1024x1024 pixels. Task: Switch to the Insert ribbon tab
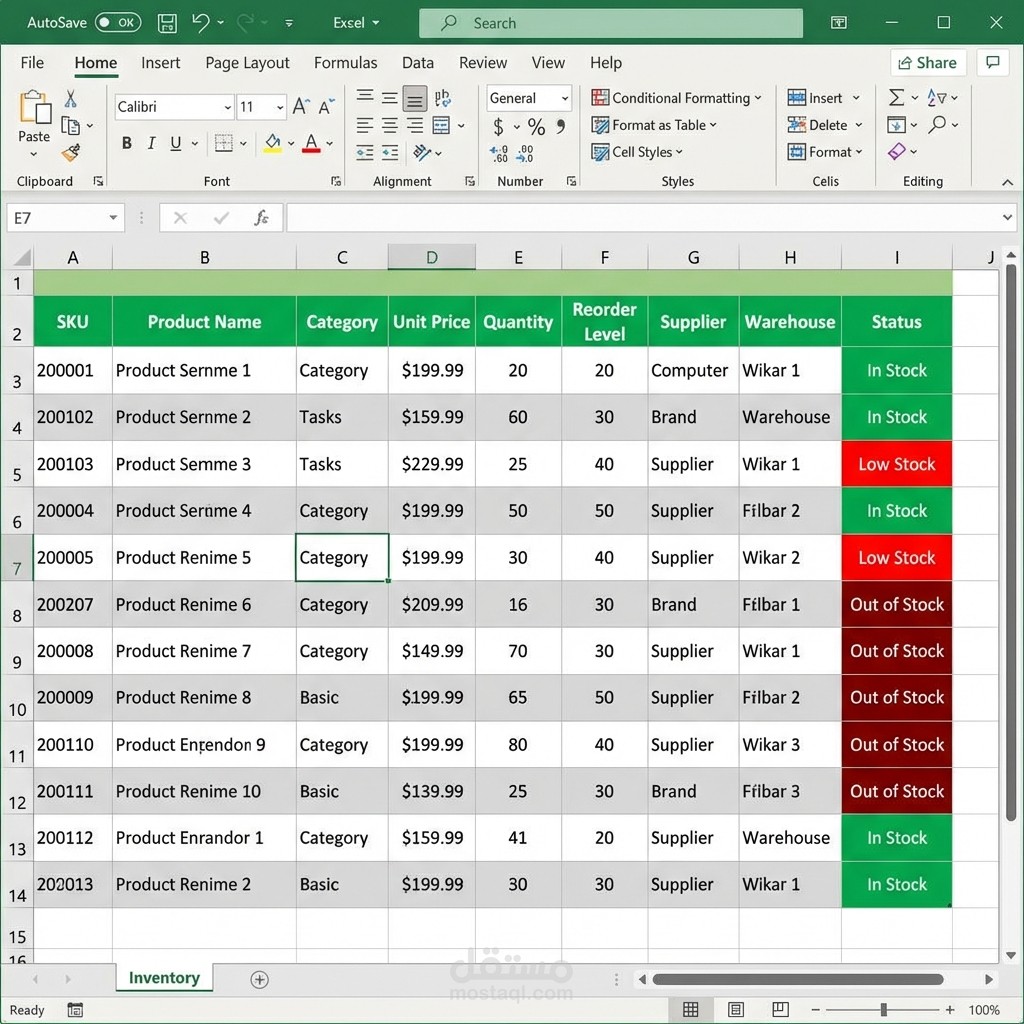tap(161, 63)
